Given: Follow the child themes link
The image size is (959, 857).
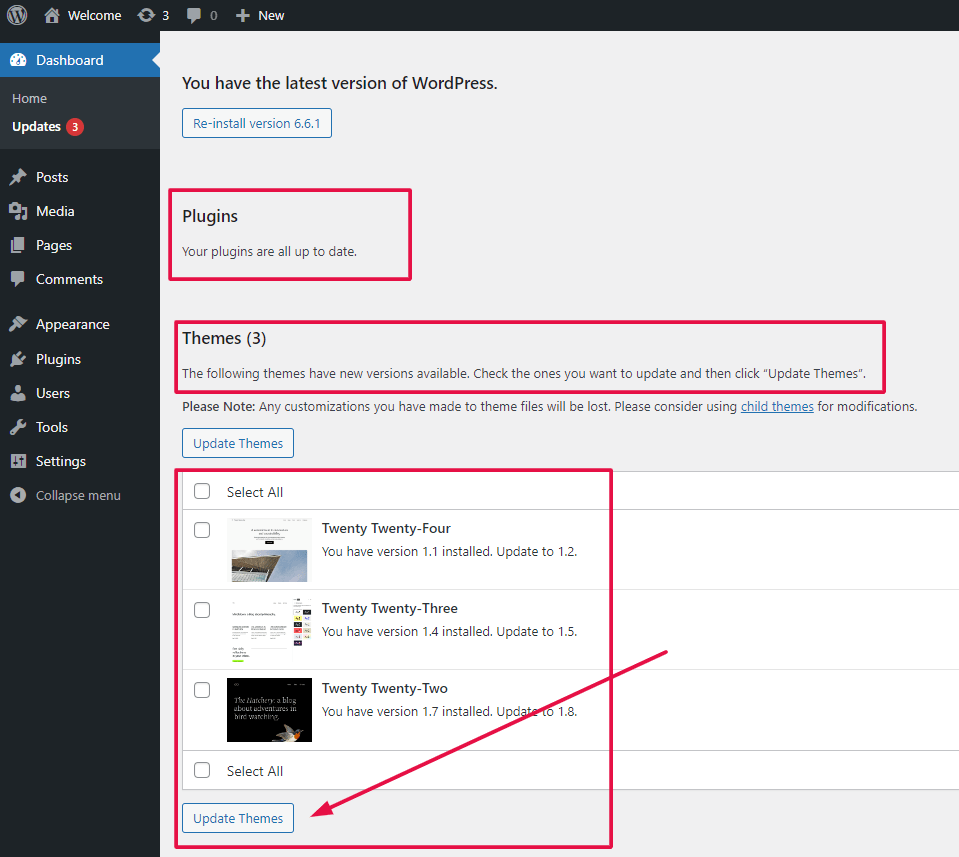Looking at the screenshot, I should pyautogui.click(x=777, y=406).
